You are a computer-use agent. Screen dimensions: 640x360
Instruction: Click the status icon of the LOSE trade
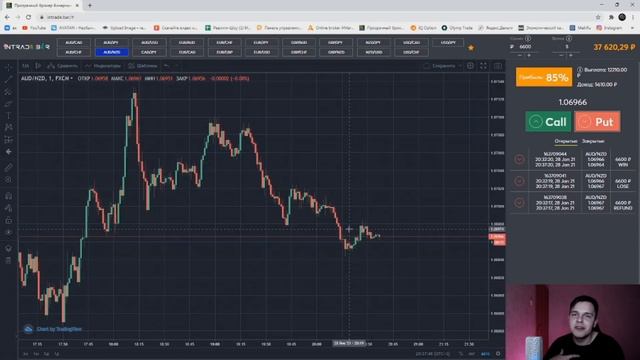[519, 181]
